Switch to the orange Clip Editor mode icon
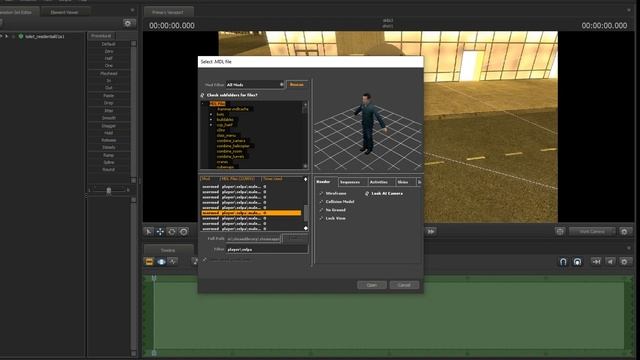 click(149, 262)
